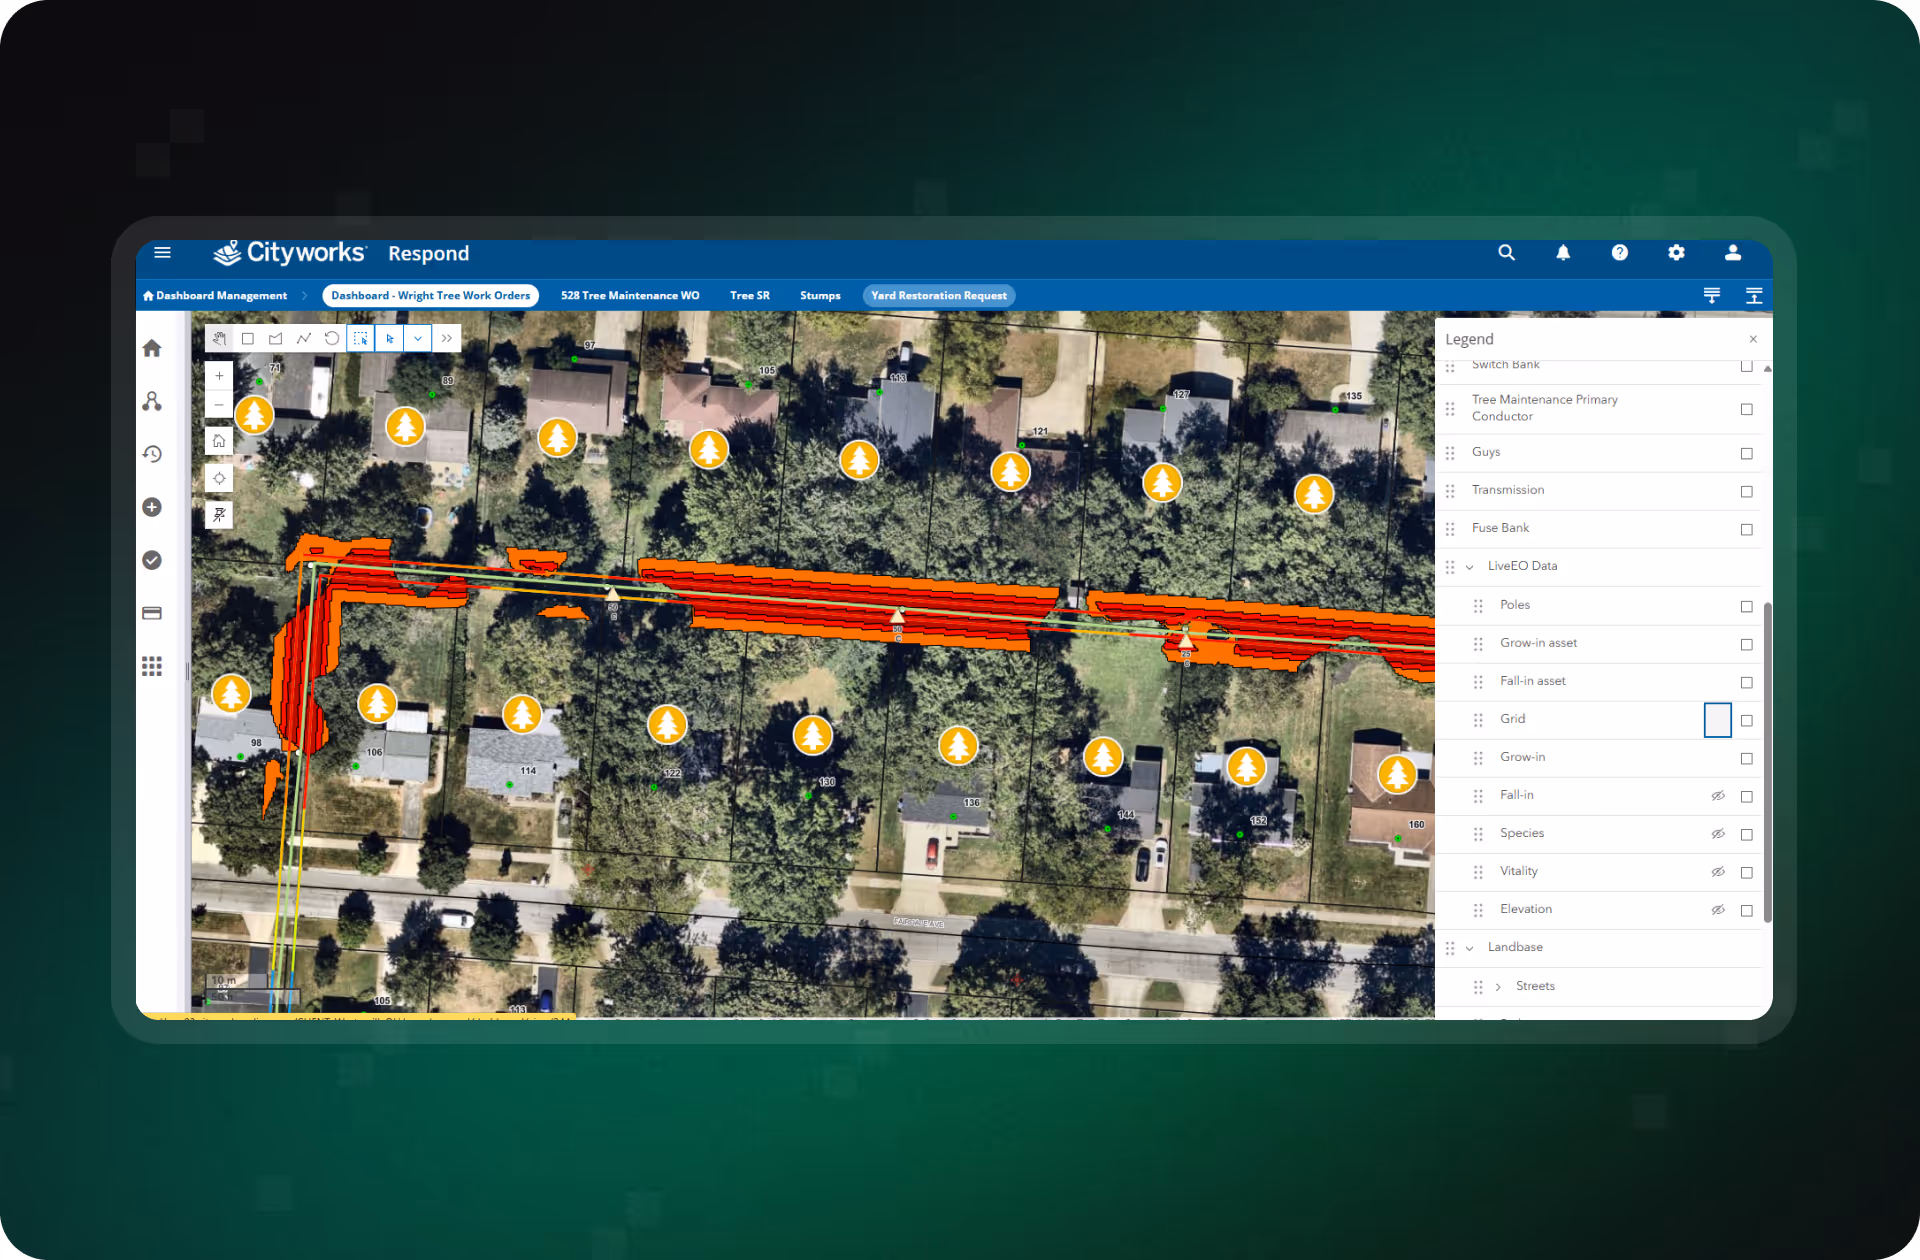Enable the Poles layer checkbox
Viewport: 1920px width, 1260px height.
coord(1746,606)
